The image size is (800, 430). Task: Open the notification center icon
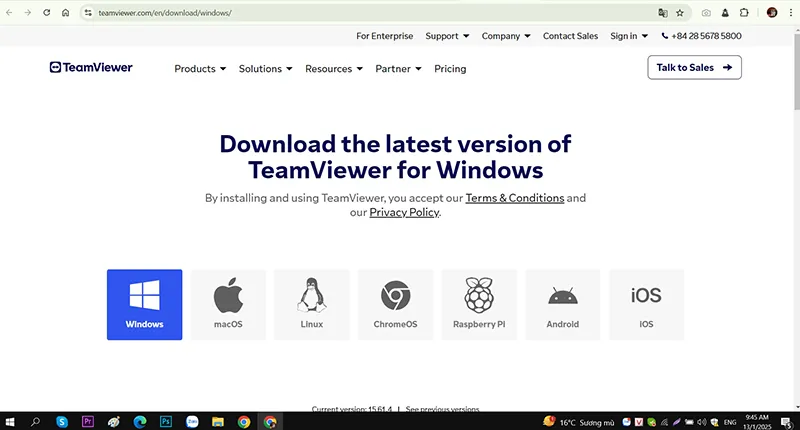(786, 422)
